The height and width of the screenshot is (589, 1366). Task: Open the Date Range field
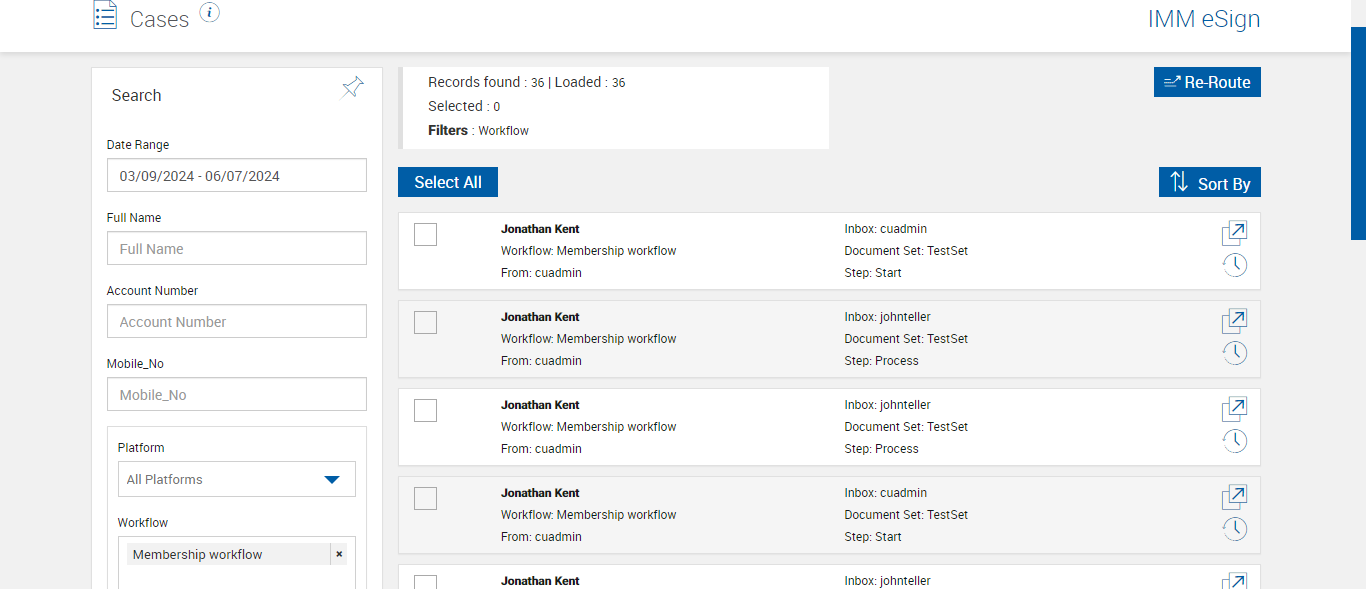pyautogui.click(x=236, y=176)
